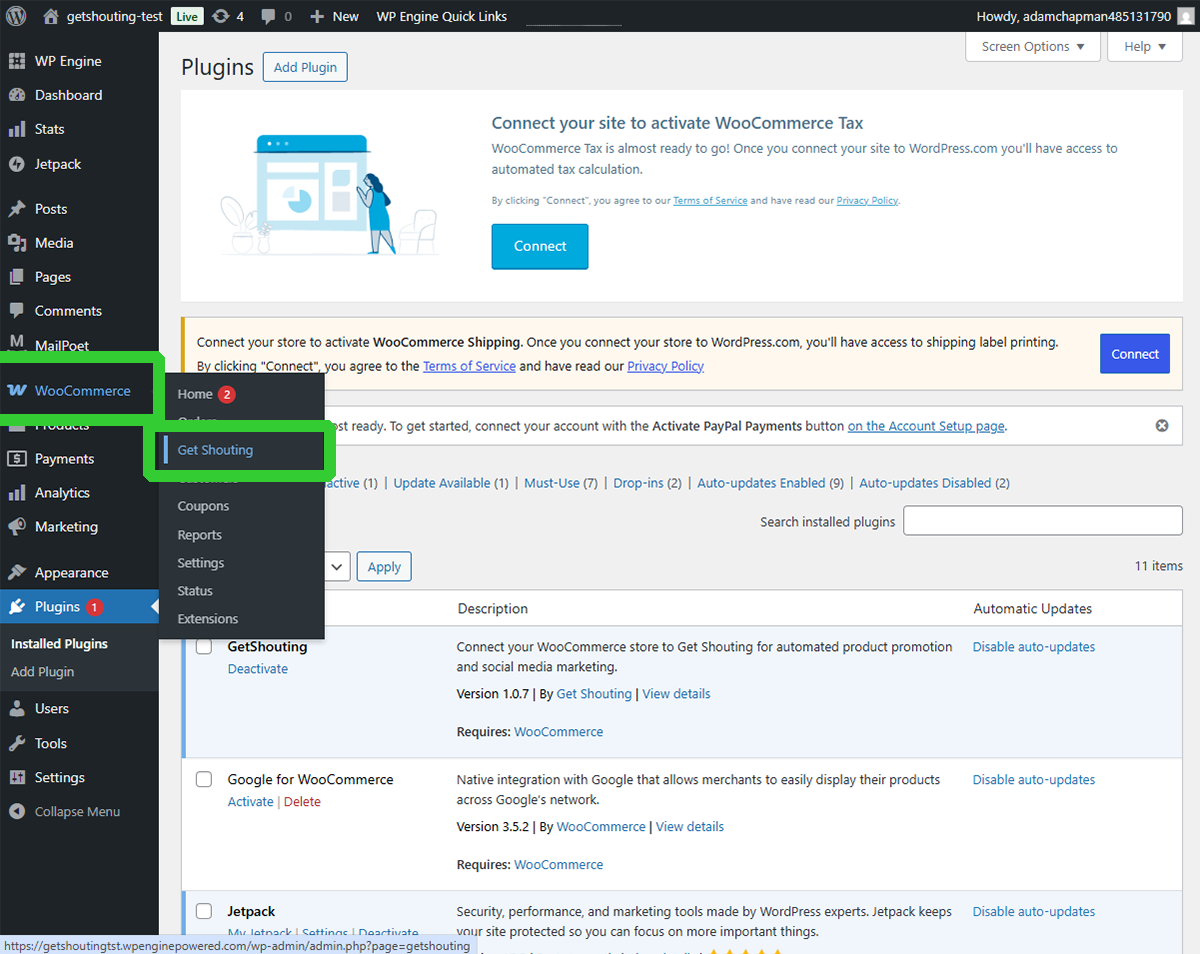Screen dimensions: 1200x954
Task: Check the GetShouting plugin checkbox
Action: 203,646
